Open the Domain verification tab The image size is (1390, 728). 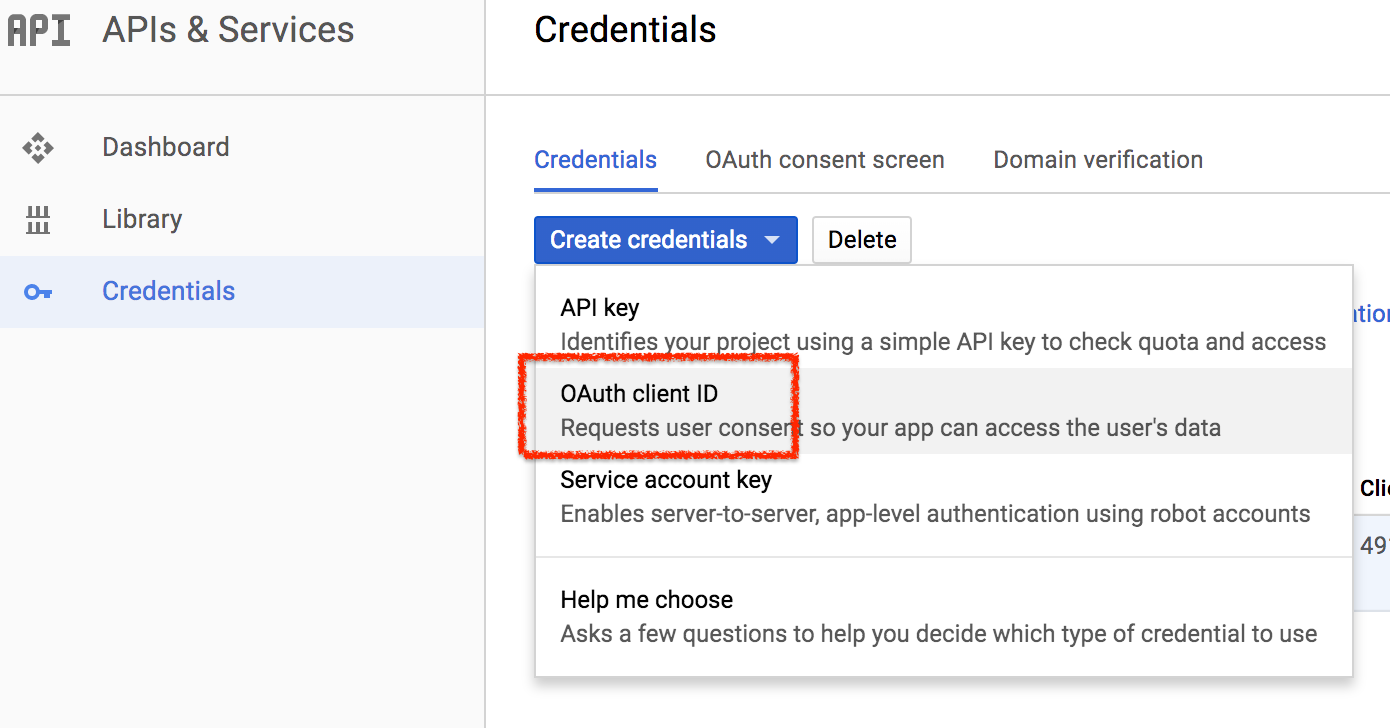[x=1098, y=160]
